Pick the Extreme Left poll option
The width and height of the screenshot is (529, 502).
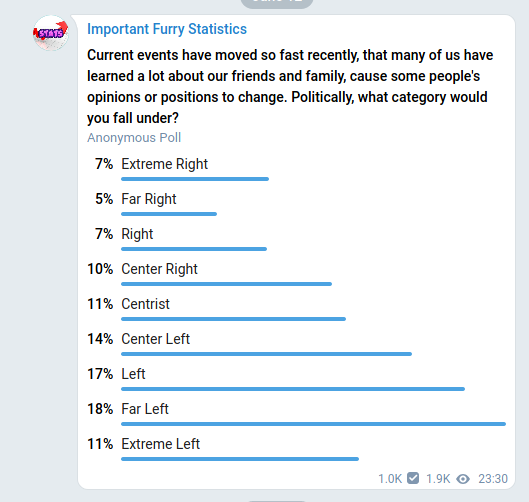pyautogui.click(x=297, y=448)
